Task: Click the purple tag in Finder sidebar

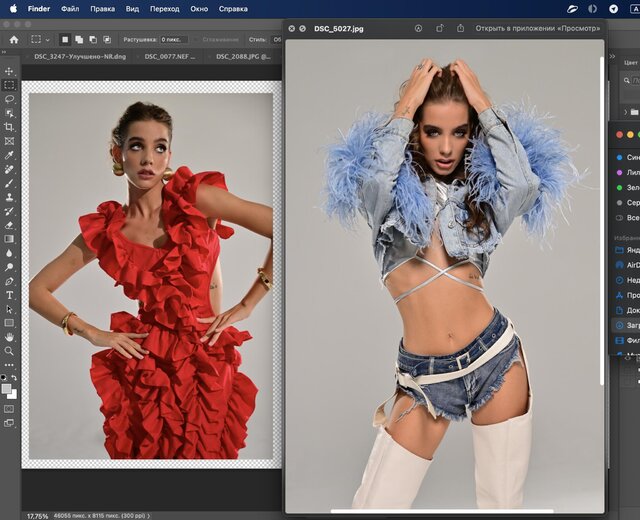Action: [619, 172]
